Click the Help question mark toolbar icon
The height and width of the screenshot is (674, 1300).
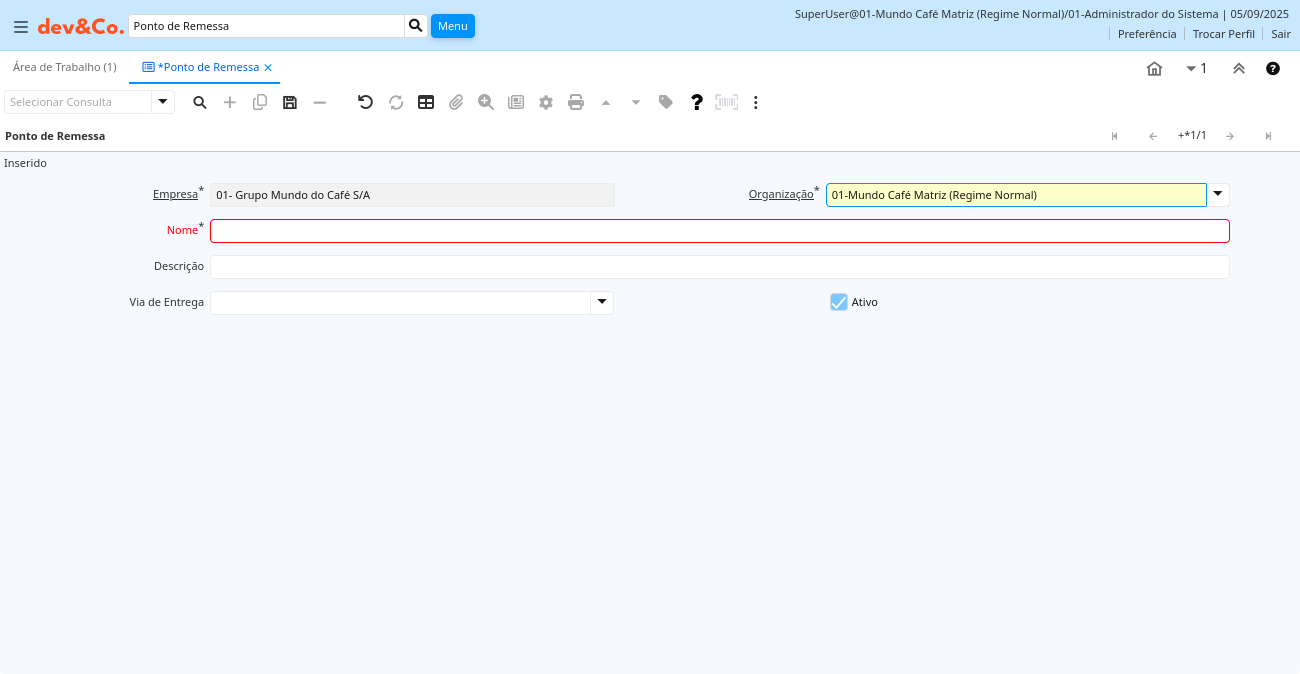tap(697, 102)
